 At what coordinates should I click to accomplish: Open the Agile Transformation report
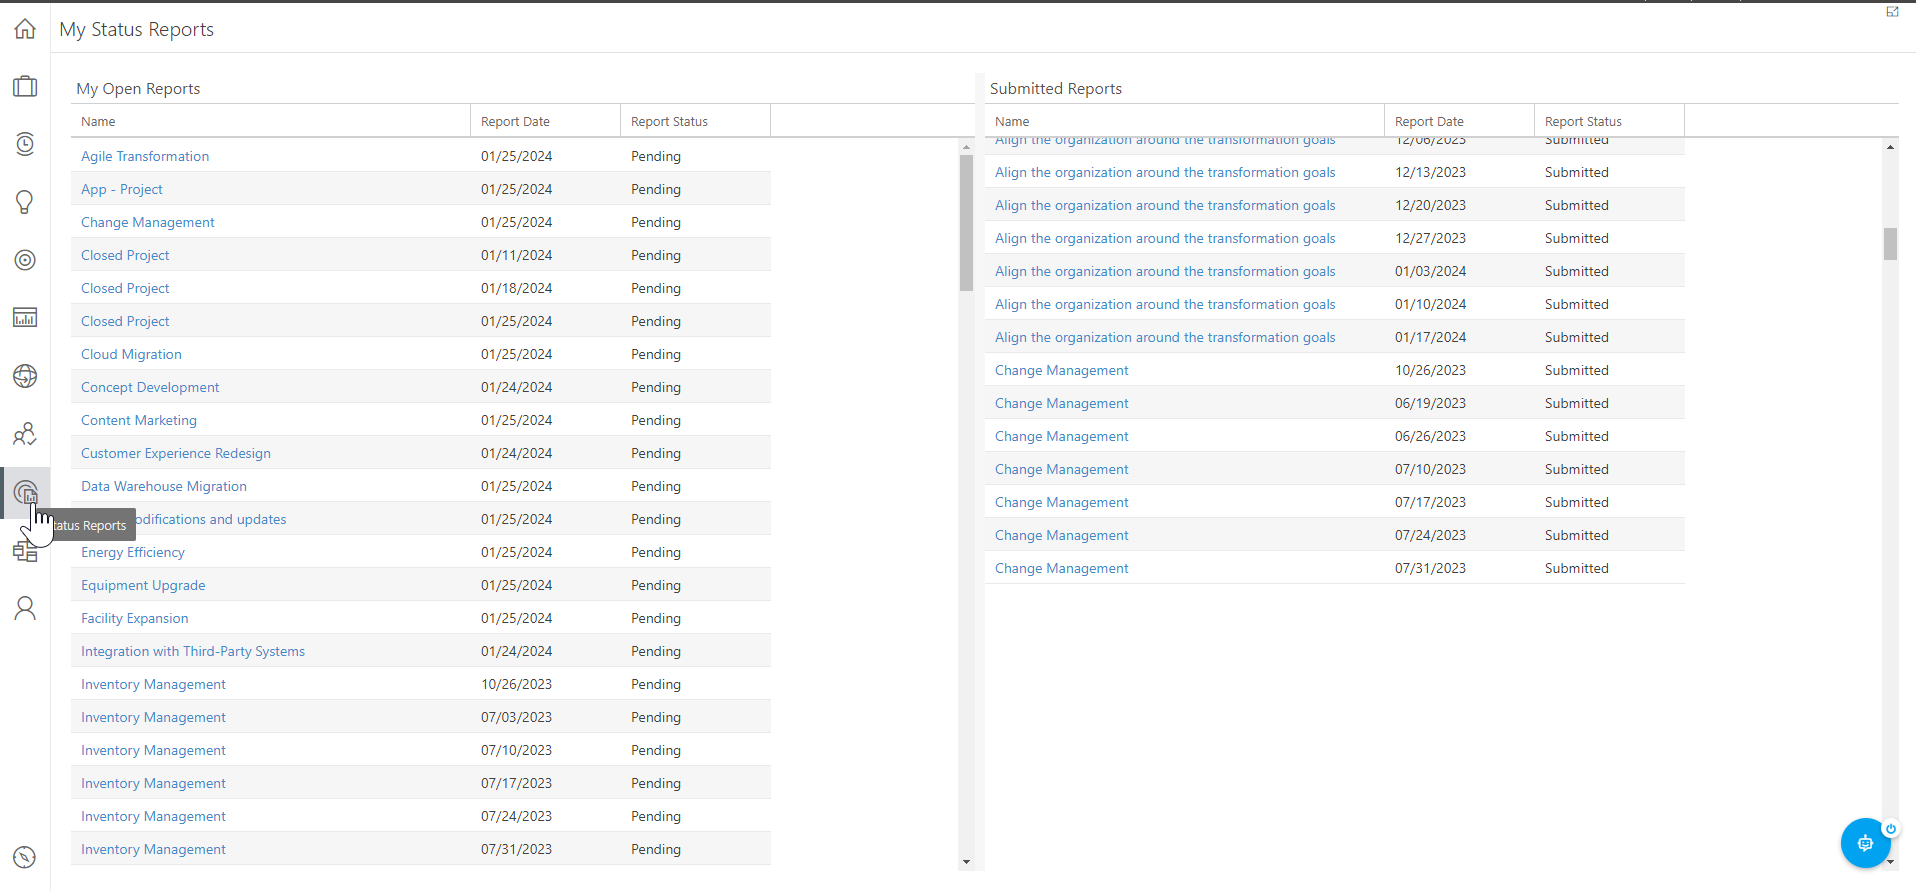coord(145,156)
